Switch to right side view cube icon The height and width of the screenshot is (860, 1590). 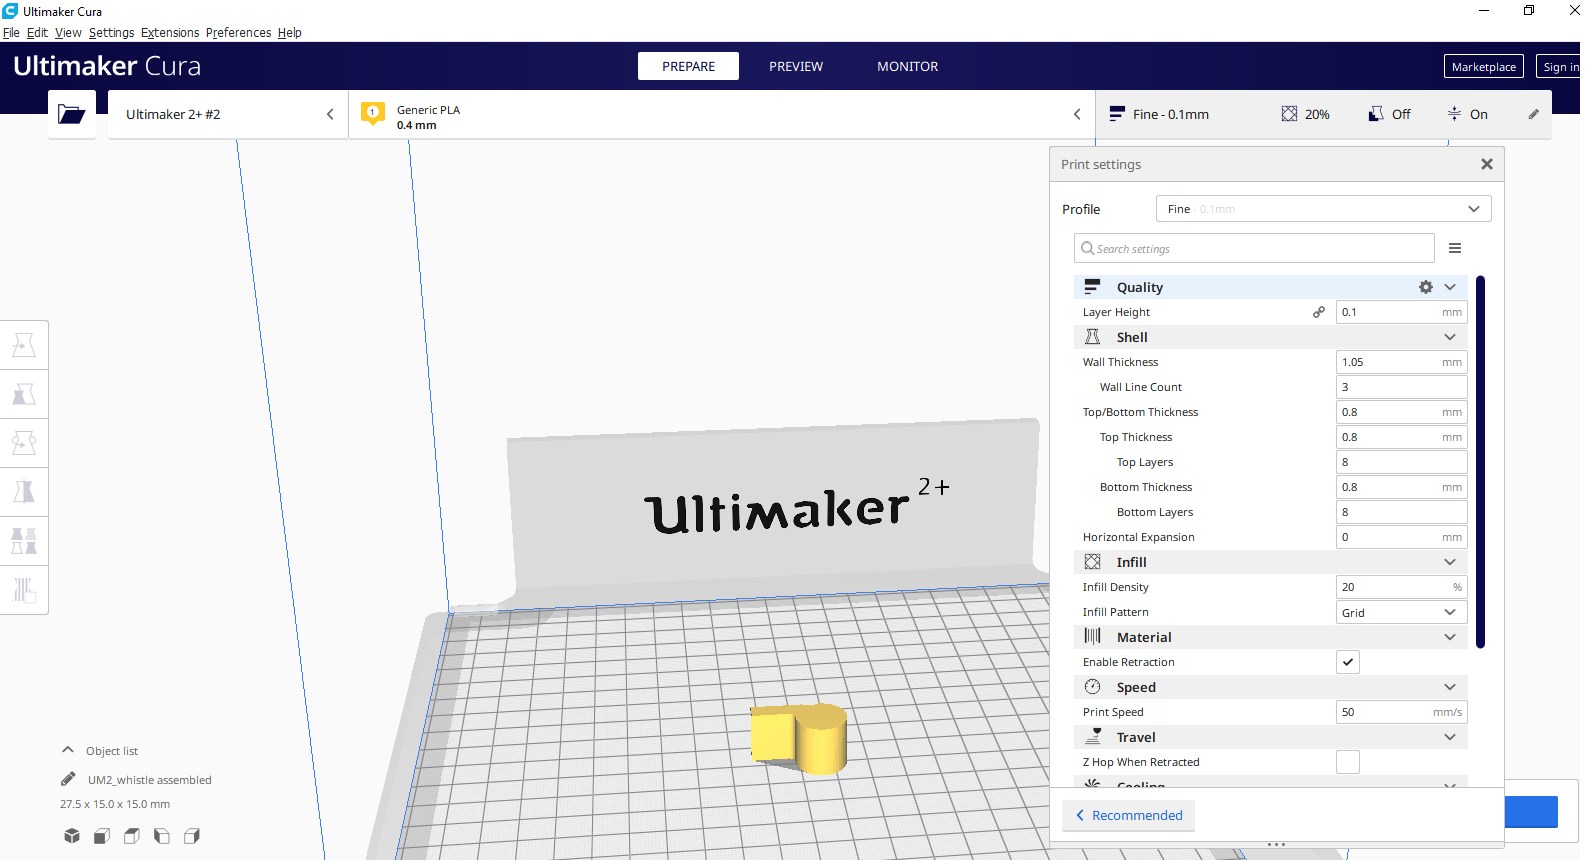192,836
